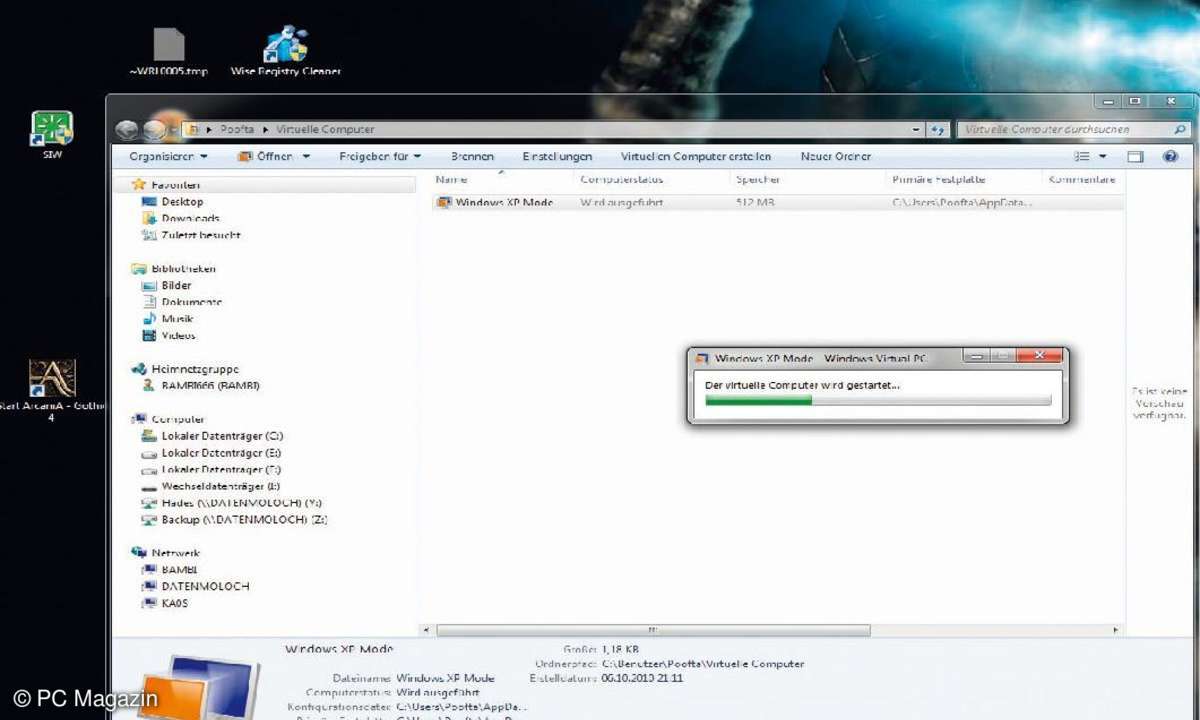Screen dimensions: 1200x720
Task: Open the Bilder library
Action: point(167,285)
